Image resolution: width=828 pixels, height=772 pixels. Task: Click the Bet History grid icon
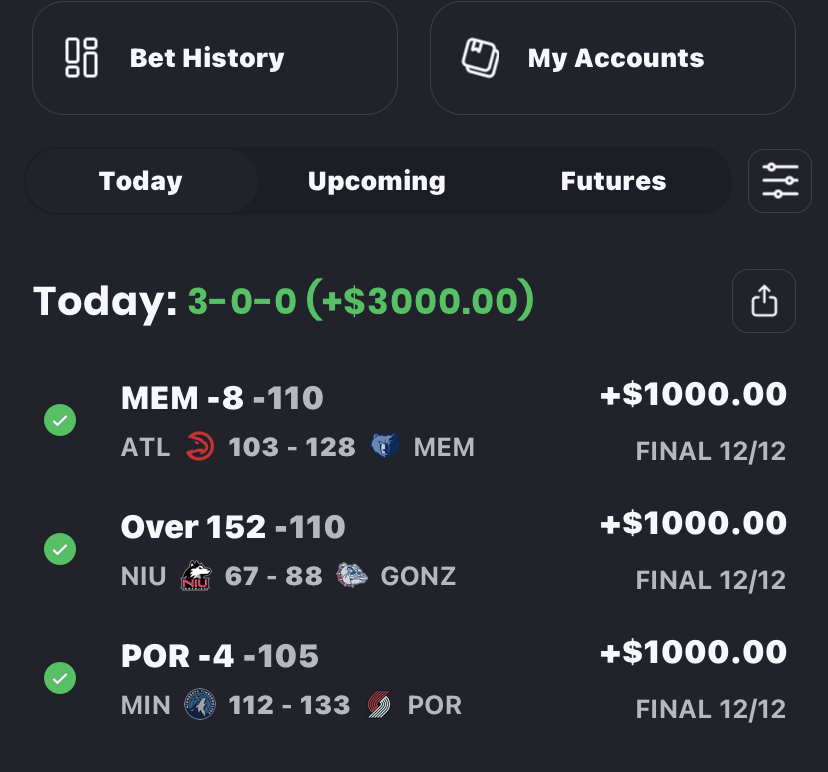point(81,58)
